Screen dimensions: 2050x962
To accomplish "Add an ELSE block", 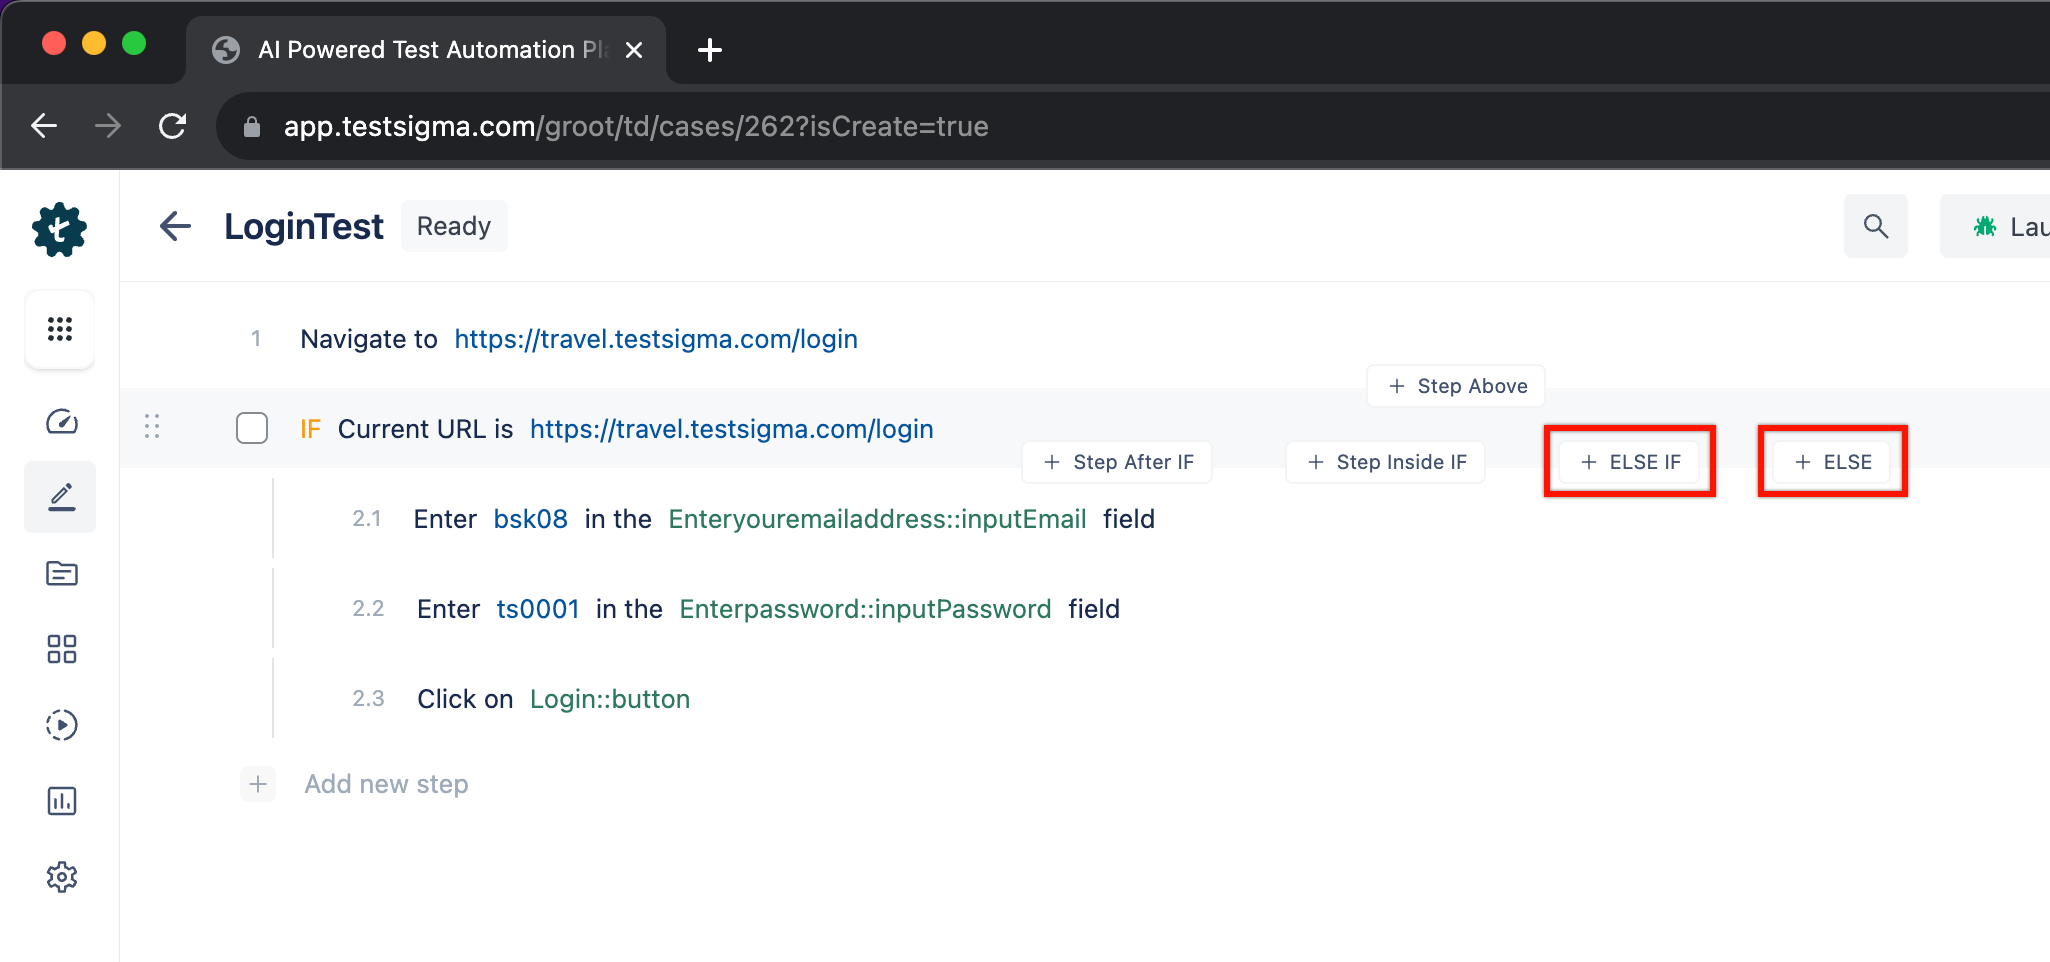I will [1832, 462].
